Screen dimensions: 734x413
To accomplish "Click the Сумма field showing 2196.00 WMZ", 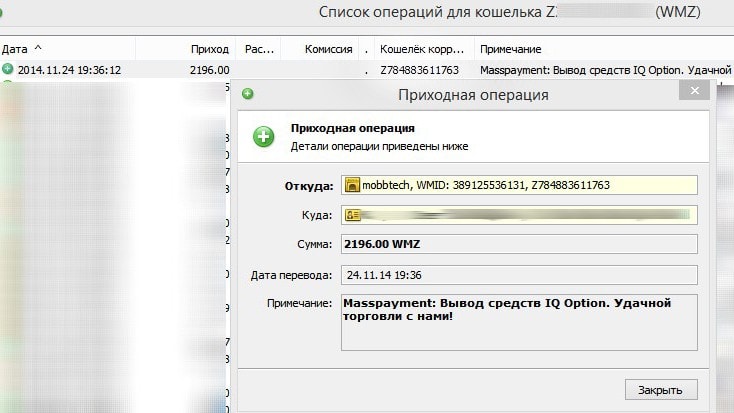I will 519,244.
